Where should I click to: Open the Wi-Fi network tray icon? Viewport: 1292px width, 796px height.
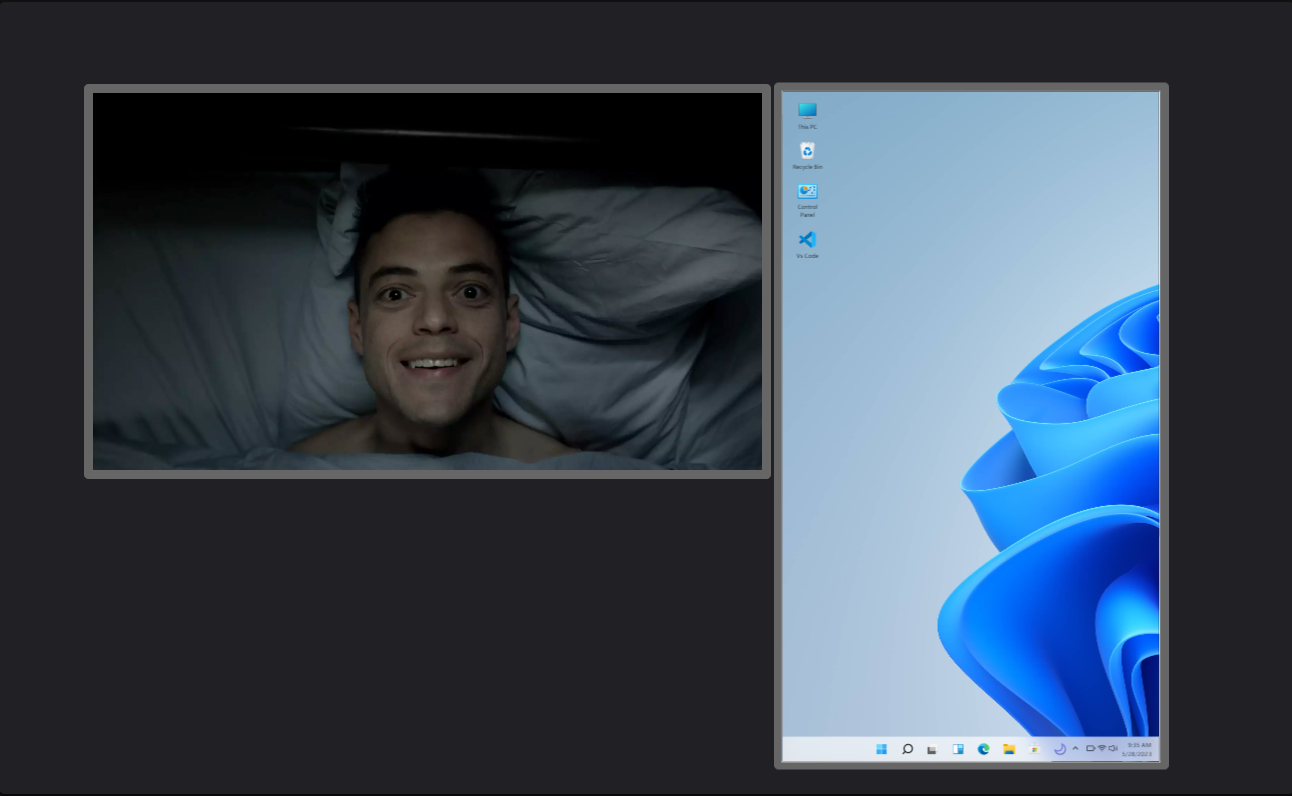click(x=1102, y=748)
